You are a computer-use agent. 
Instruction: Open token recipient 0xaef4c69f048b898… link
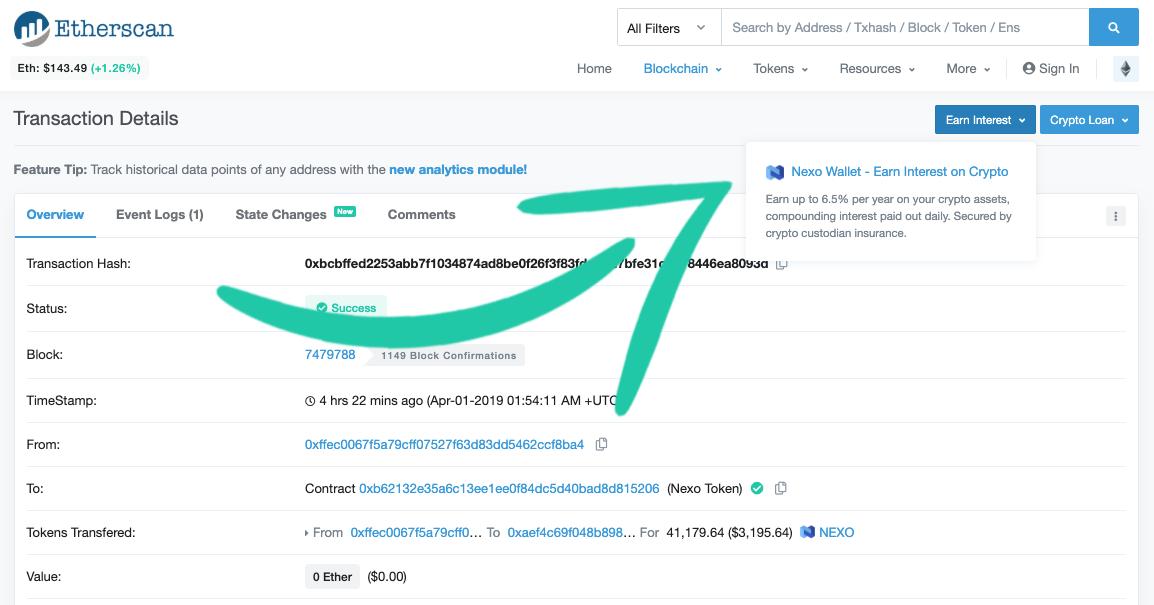[x=571, y=532]
